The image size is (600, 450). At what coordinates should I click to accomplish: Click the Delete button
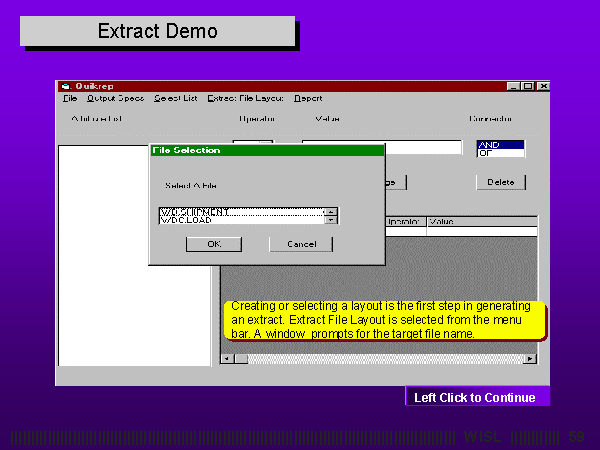click(501, 182)
